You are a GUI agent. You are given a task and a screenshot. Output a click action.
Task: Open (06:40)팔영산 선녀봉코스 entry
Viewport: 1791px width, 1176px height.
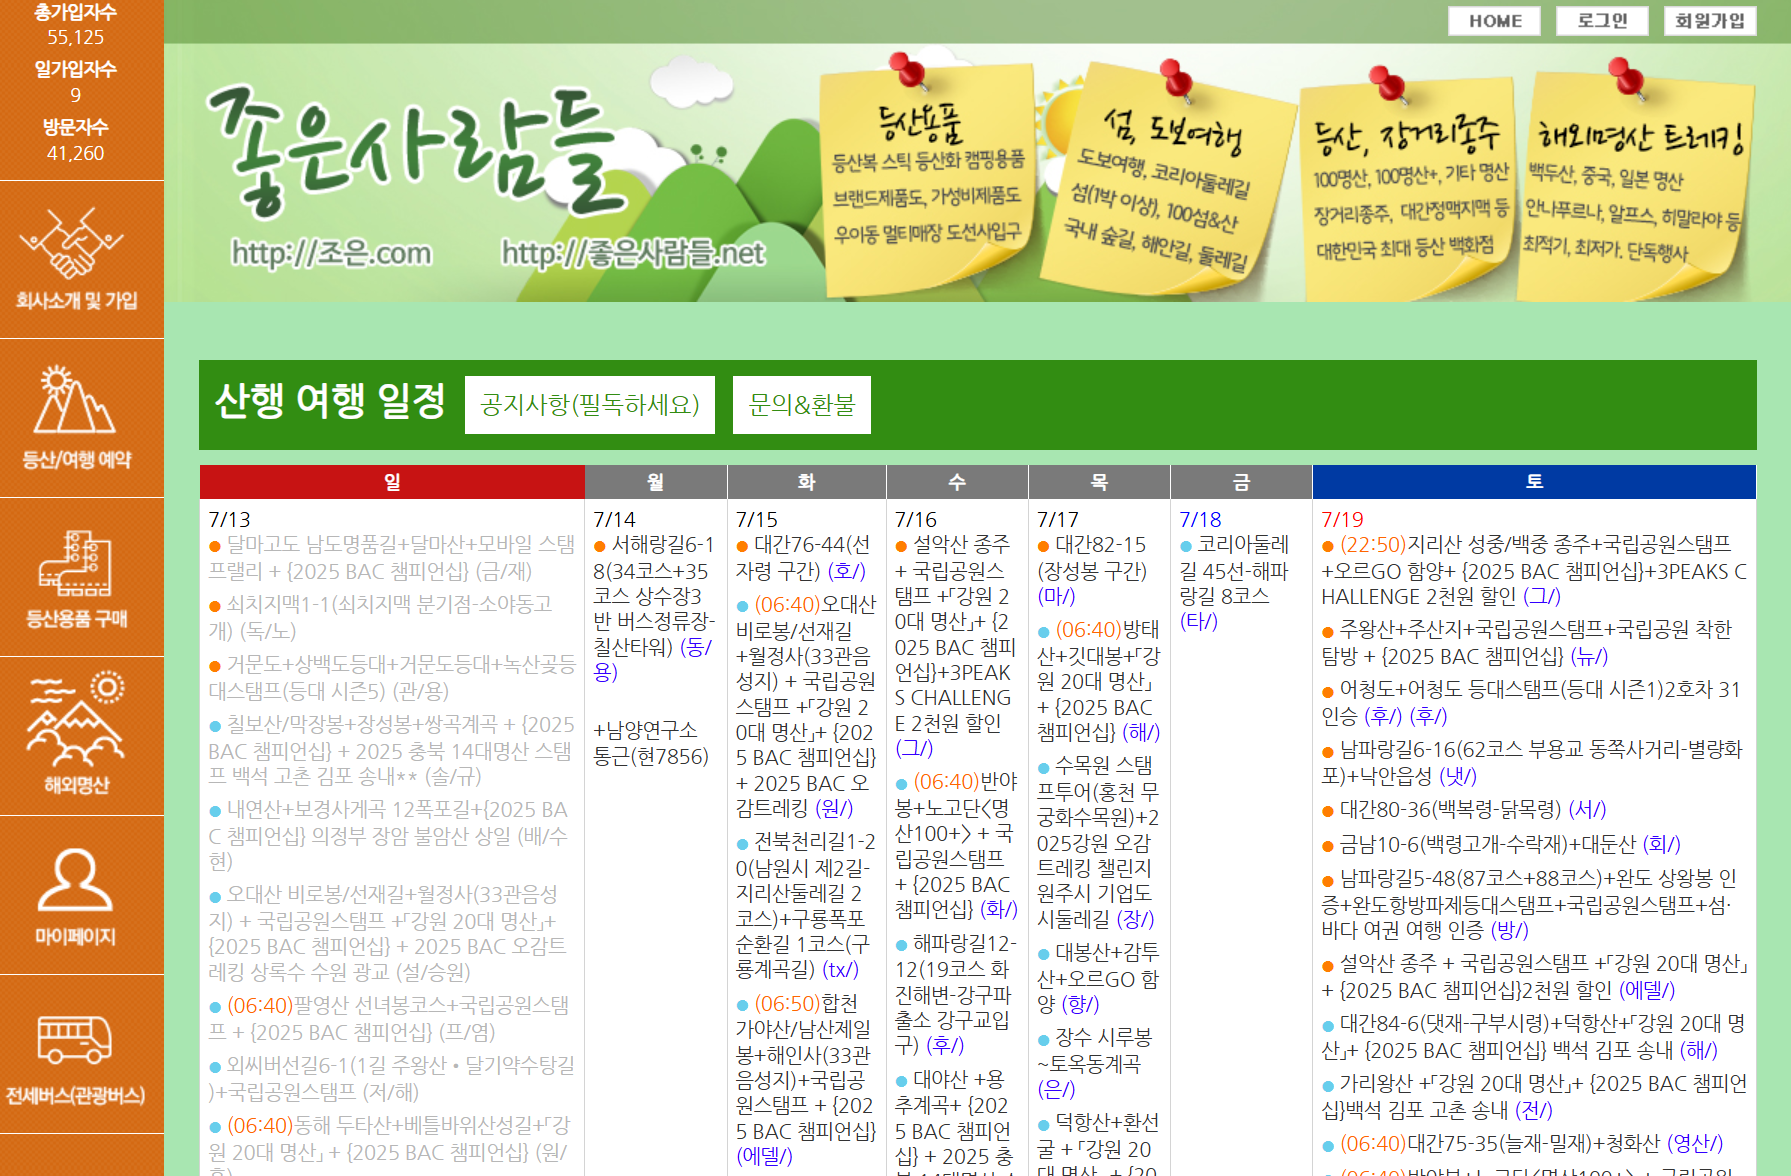pos(389,1018)
